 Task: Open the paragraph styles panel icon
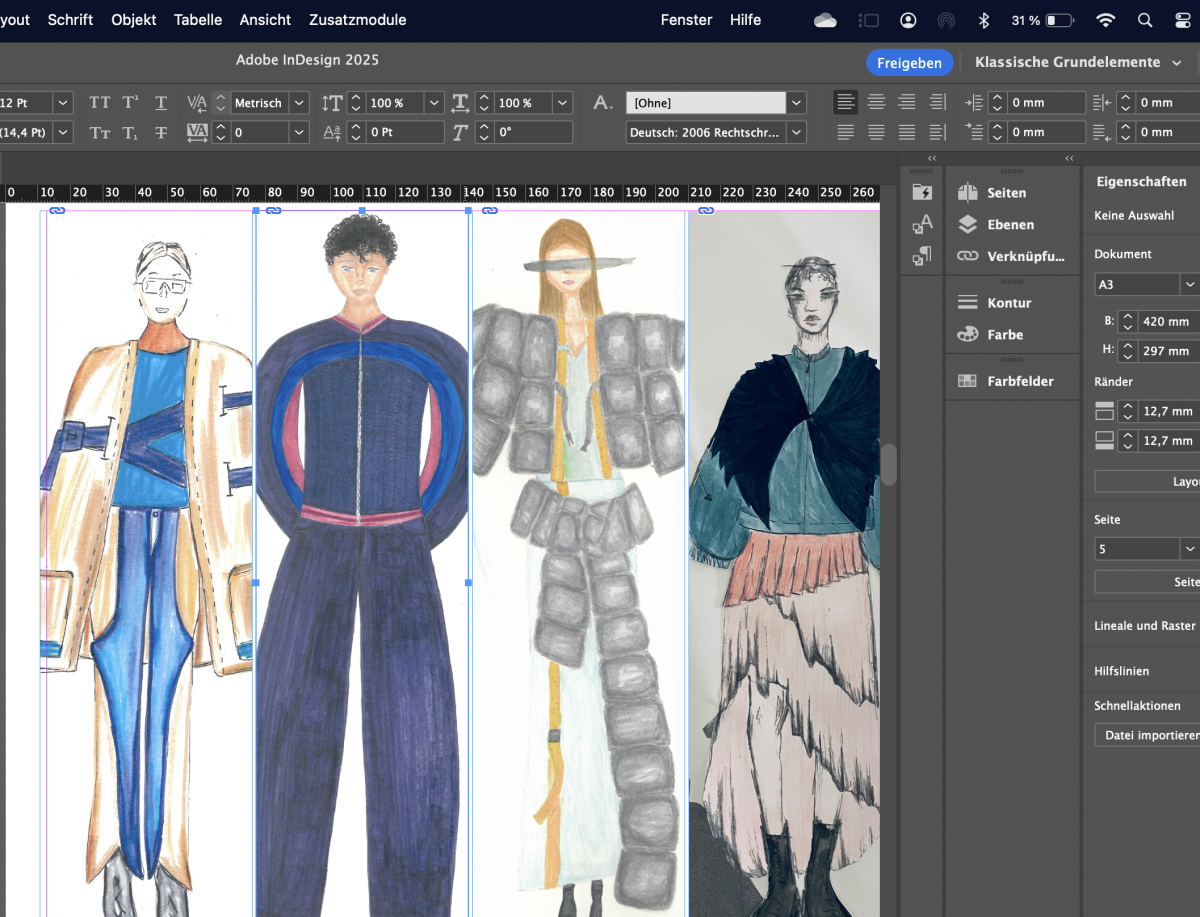click(x=922, y=256)
